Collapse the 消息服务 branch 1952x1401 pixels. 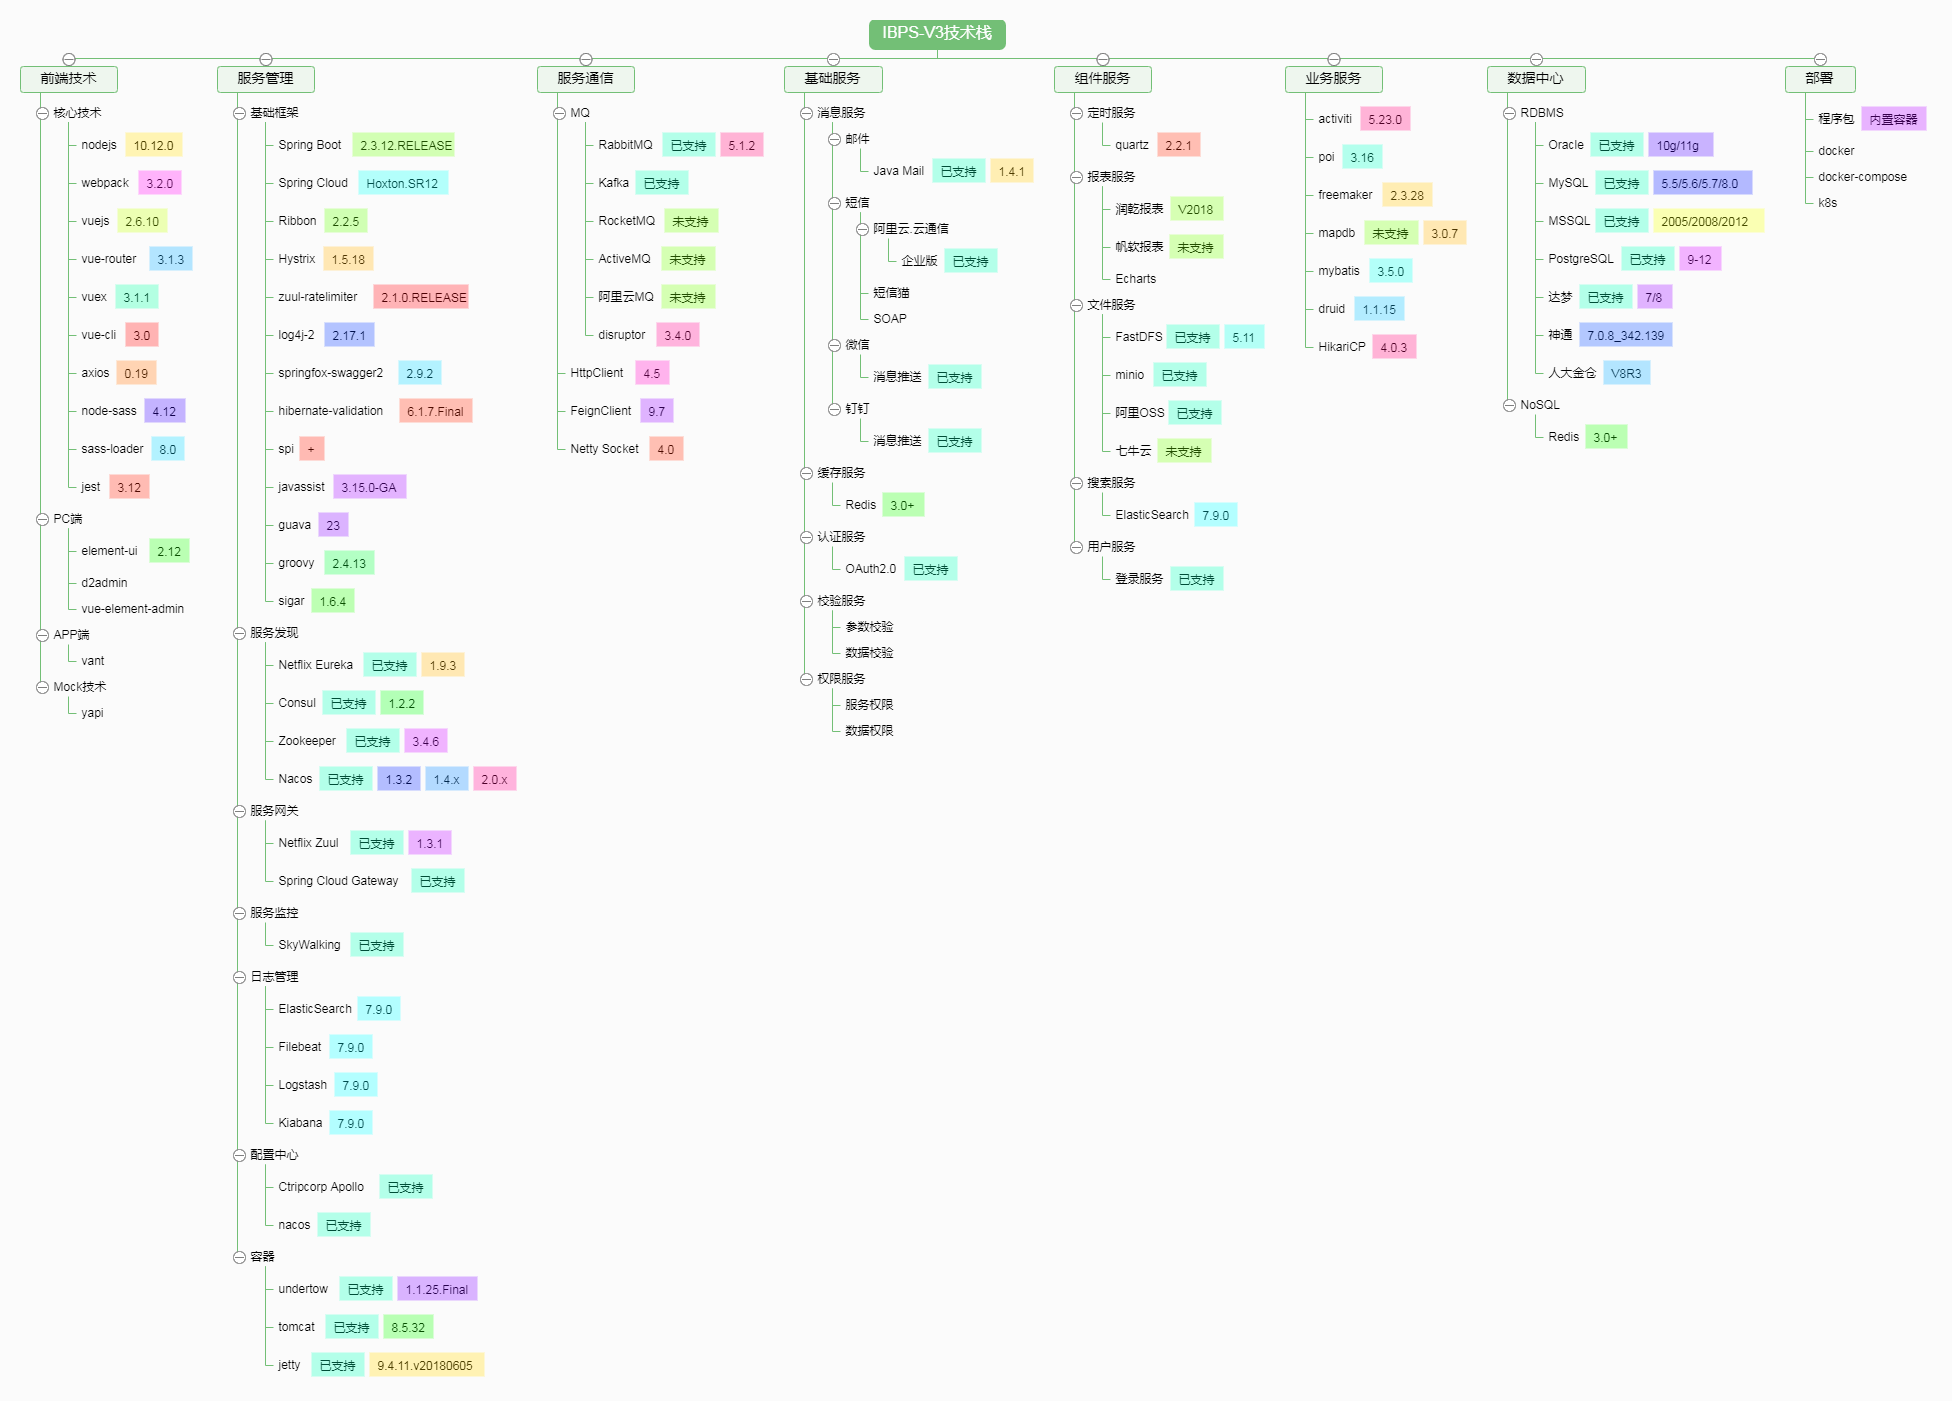(x=807, y=113)
